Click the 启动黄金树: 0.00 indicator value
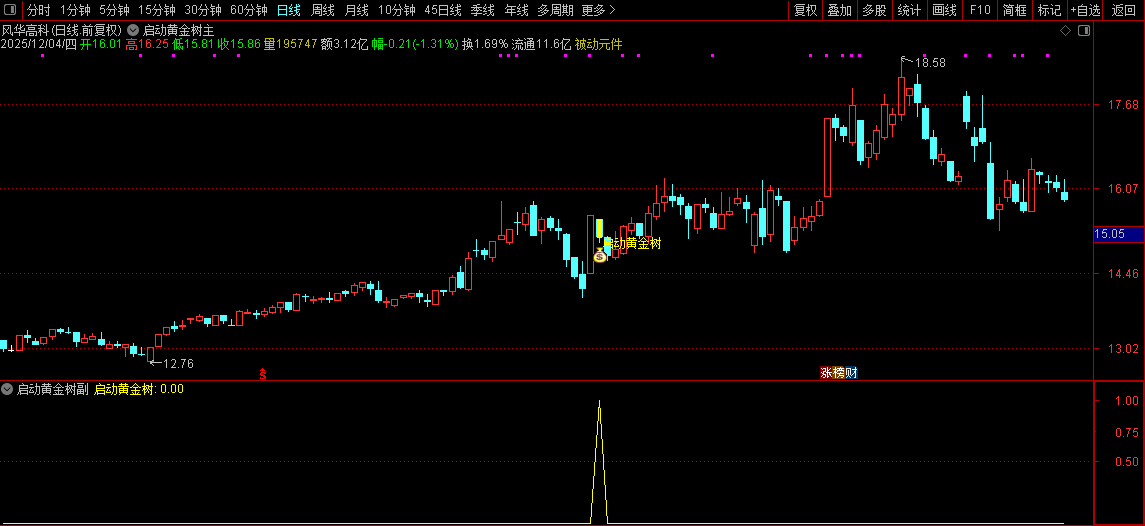 [139, 389]
